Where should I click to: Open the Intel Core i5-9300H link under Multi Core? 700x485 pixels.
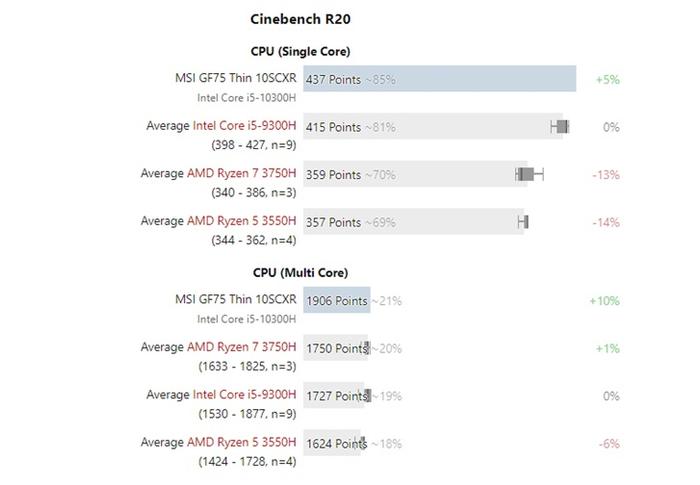[x=244, y=395]
